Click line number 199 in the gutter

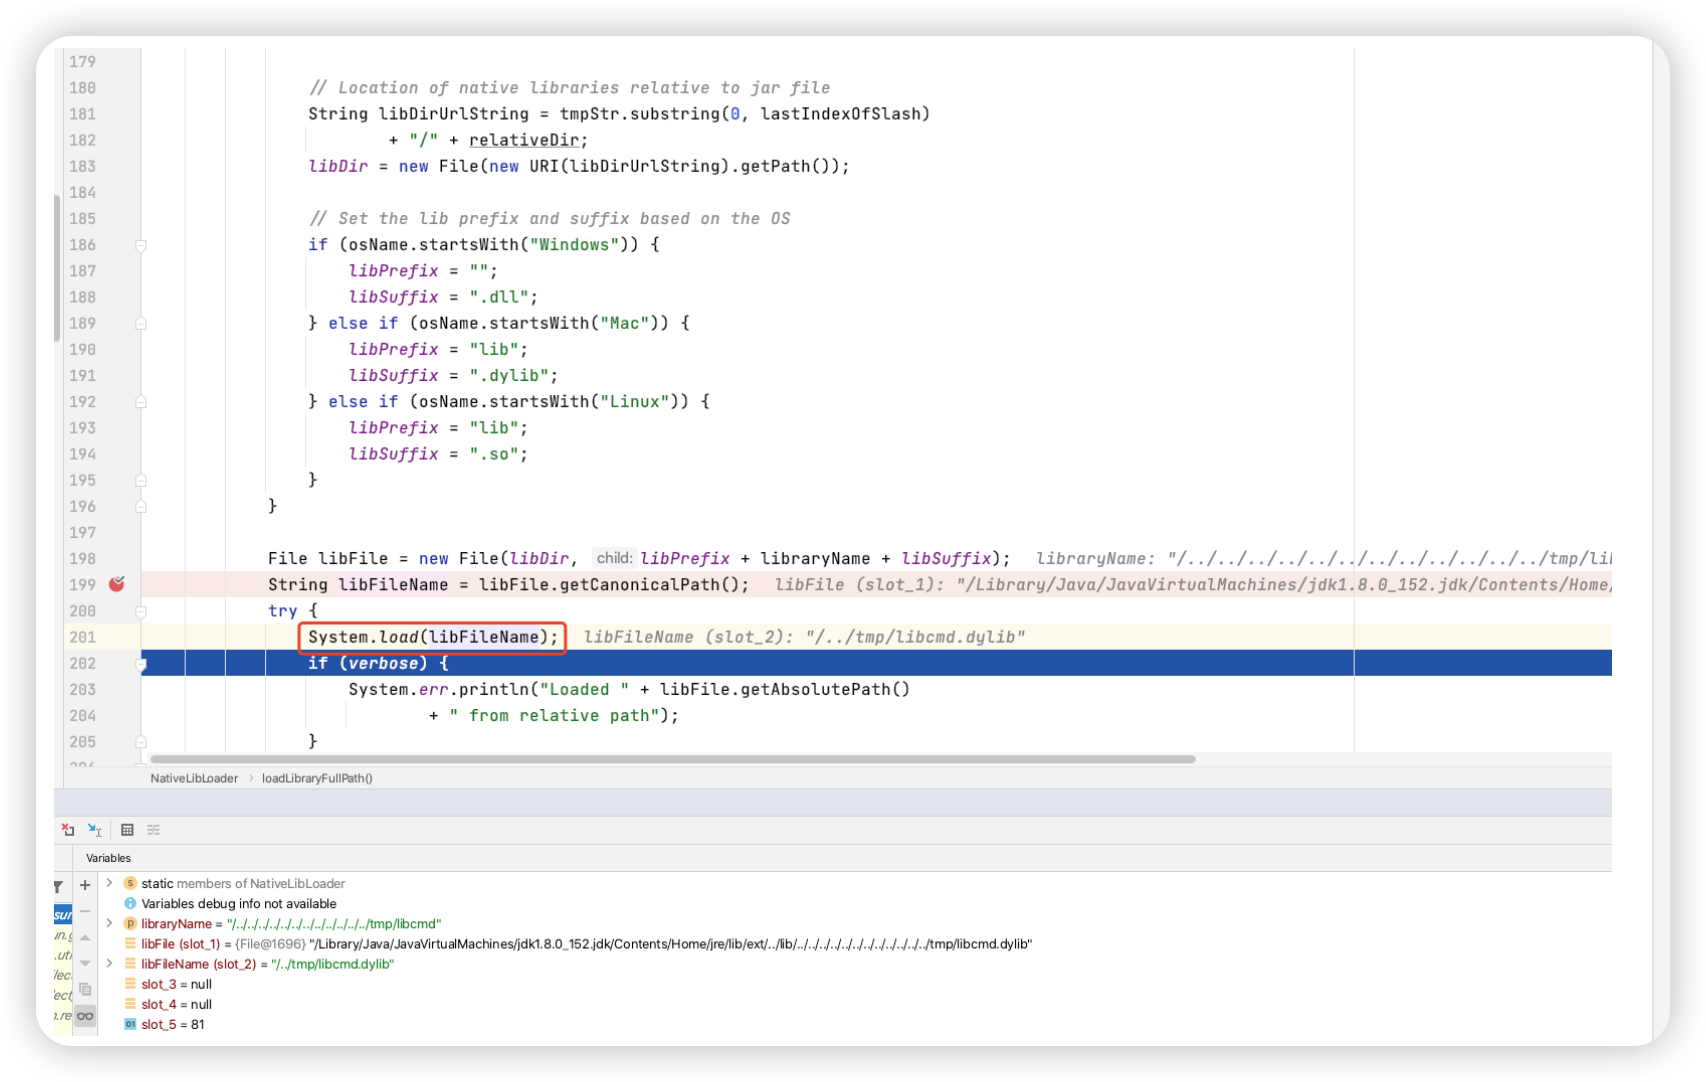click(x=83, y=584)
